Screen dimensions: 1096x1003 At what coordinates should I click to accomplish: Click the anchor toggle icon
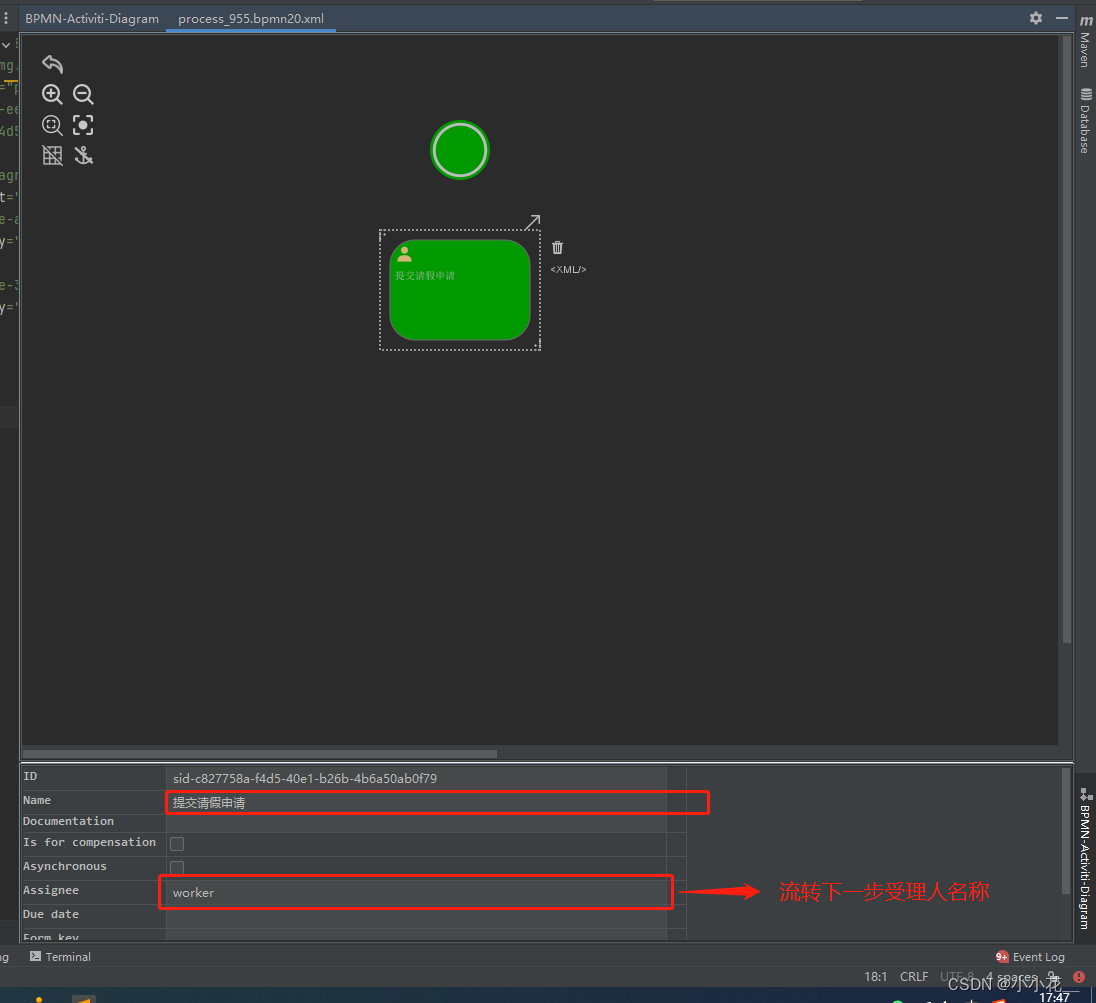(x=83, y=156)
